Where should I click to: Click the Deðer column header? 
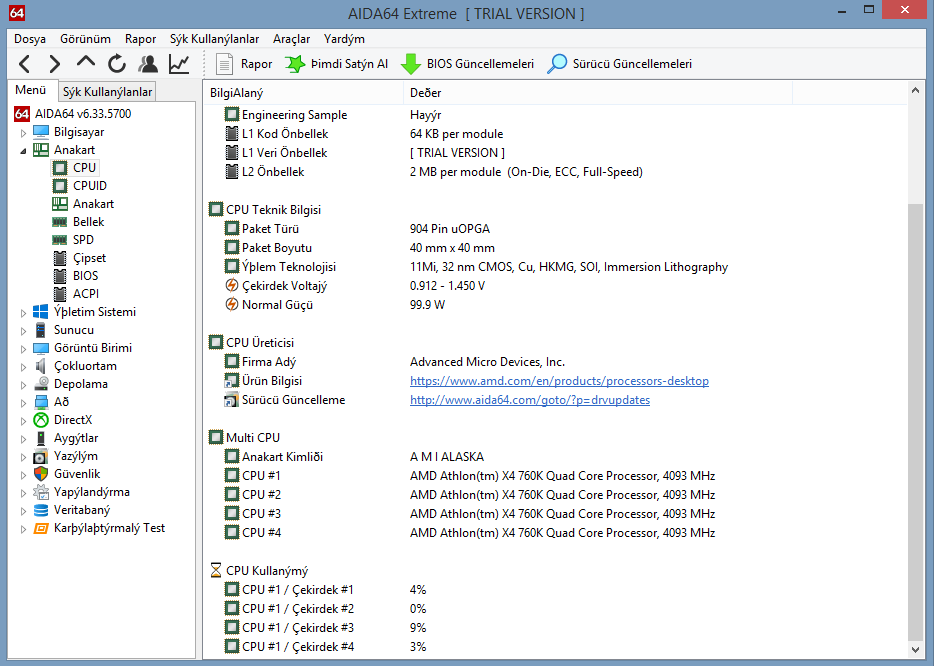[x=598, y=93]
